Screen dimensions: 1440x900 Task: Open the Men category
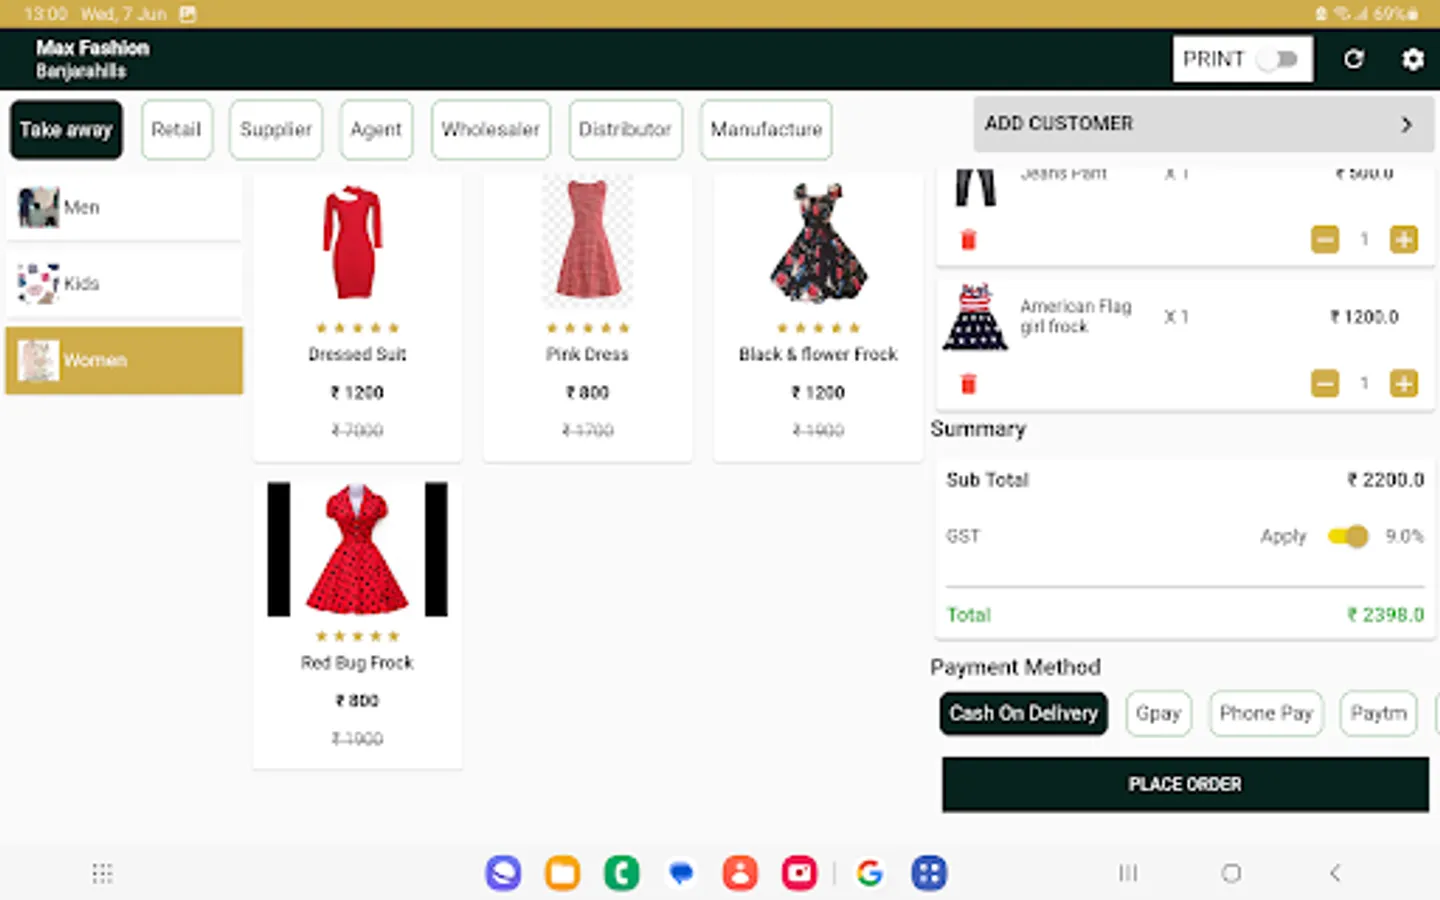coord(124,207)
